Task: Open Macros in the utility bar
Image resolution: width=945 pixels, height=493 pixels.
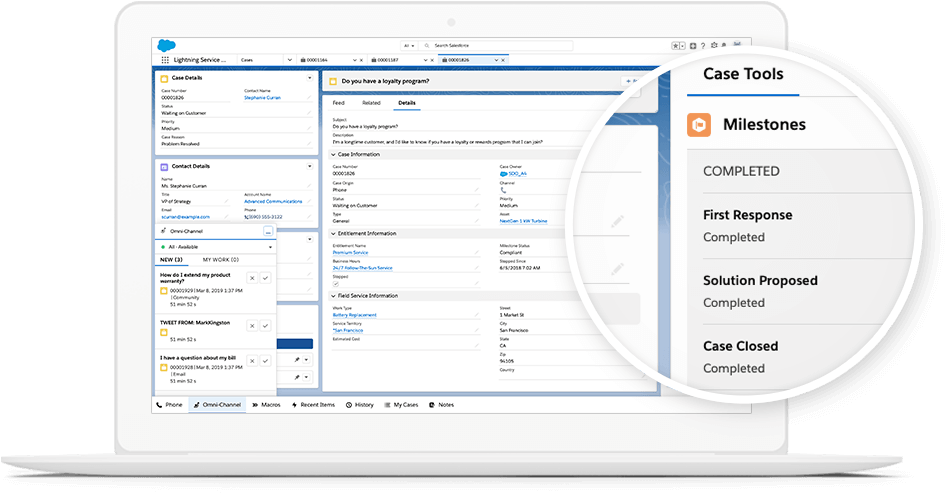Action: pos(267,405)
